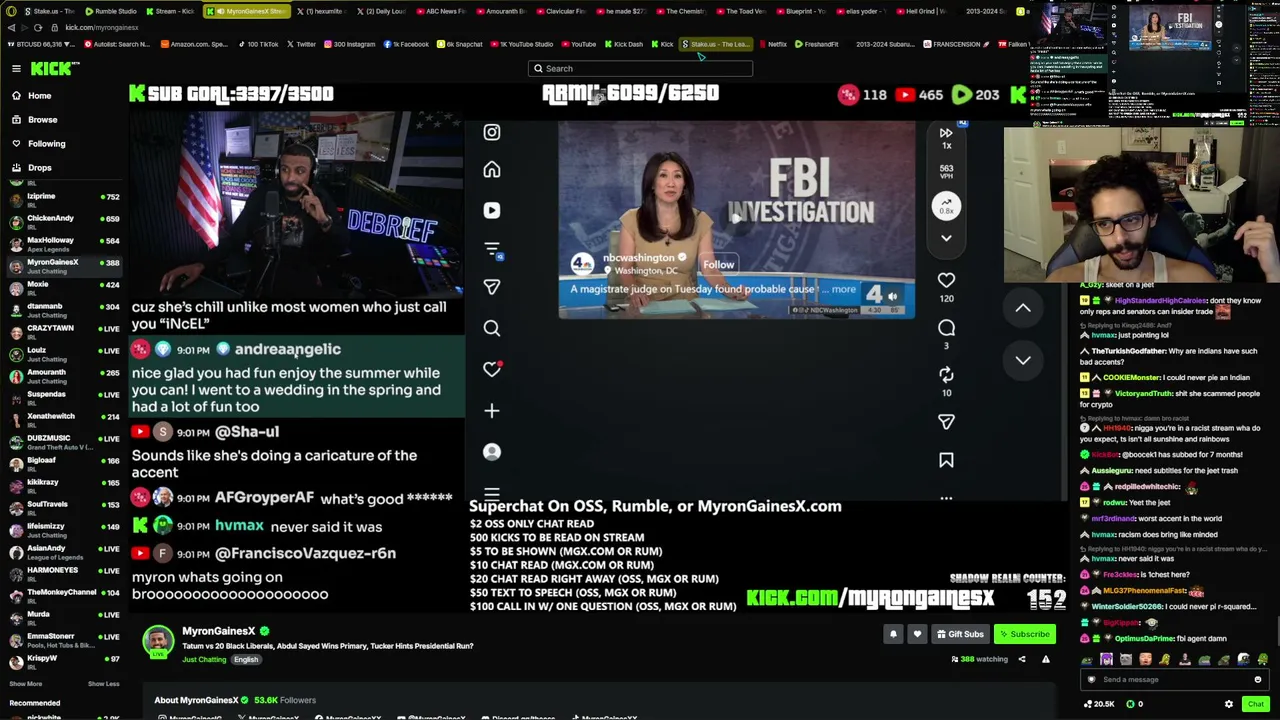Send the message with the green Chat button
This screenshot has height=720, width=1280.
pyautogui.click(x=1256, y=704)
